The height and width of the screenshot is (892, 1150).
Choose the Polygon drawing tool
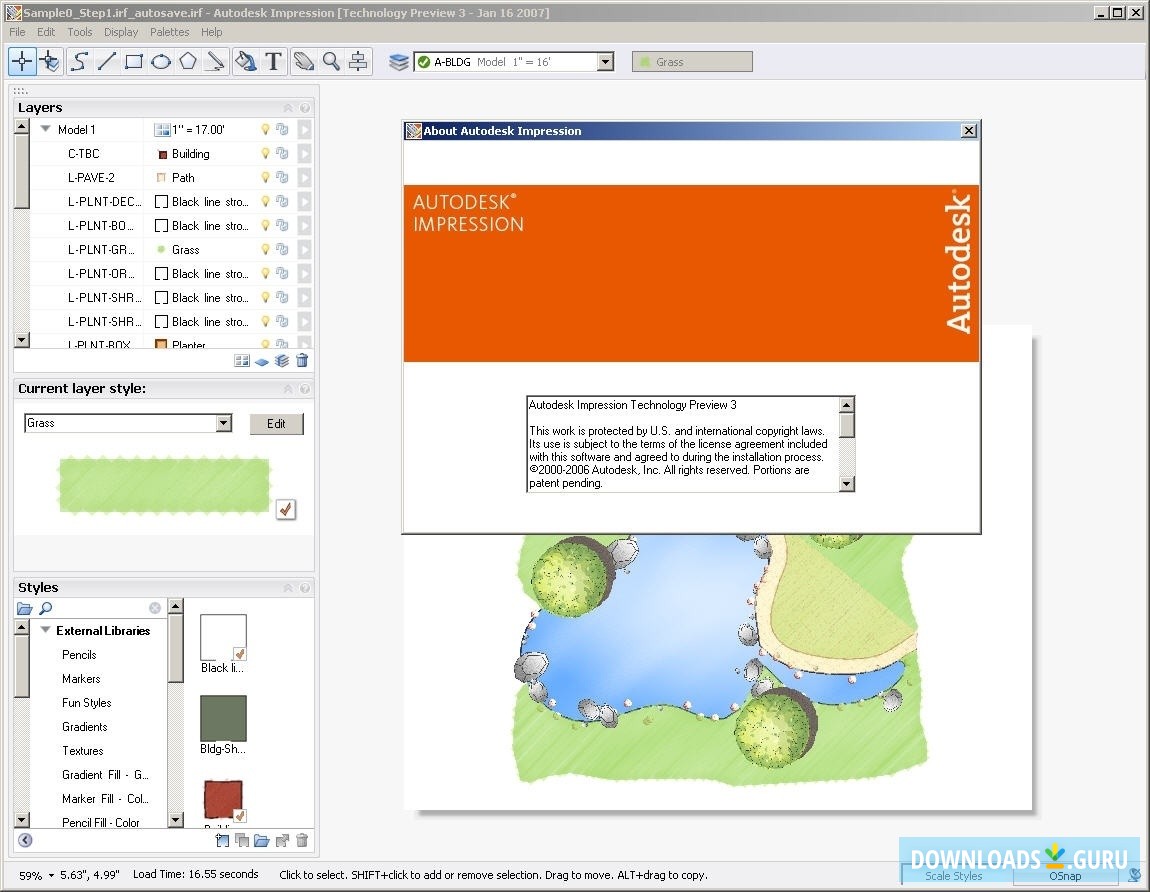tap(188, 62)
